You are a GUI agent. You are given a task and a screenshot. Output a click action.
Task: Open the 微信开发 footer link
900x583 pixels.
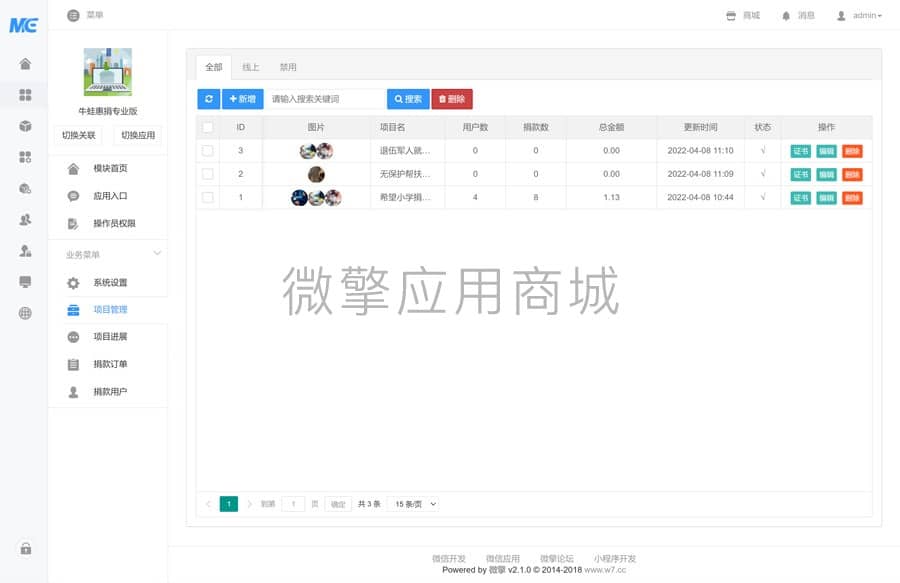click(448, 558)
